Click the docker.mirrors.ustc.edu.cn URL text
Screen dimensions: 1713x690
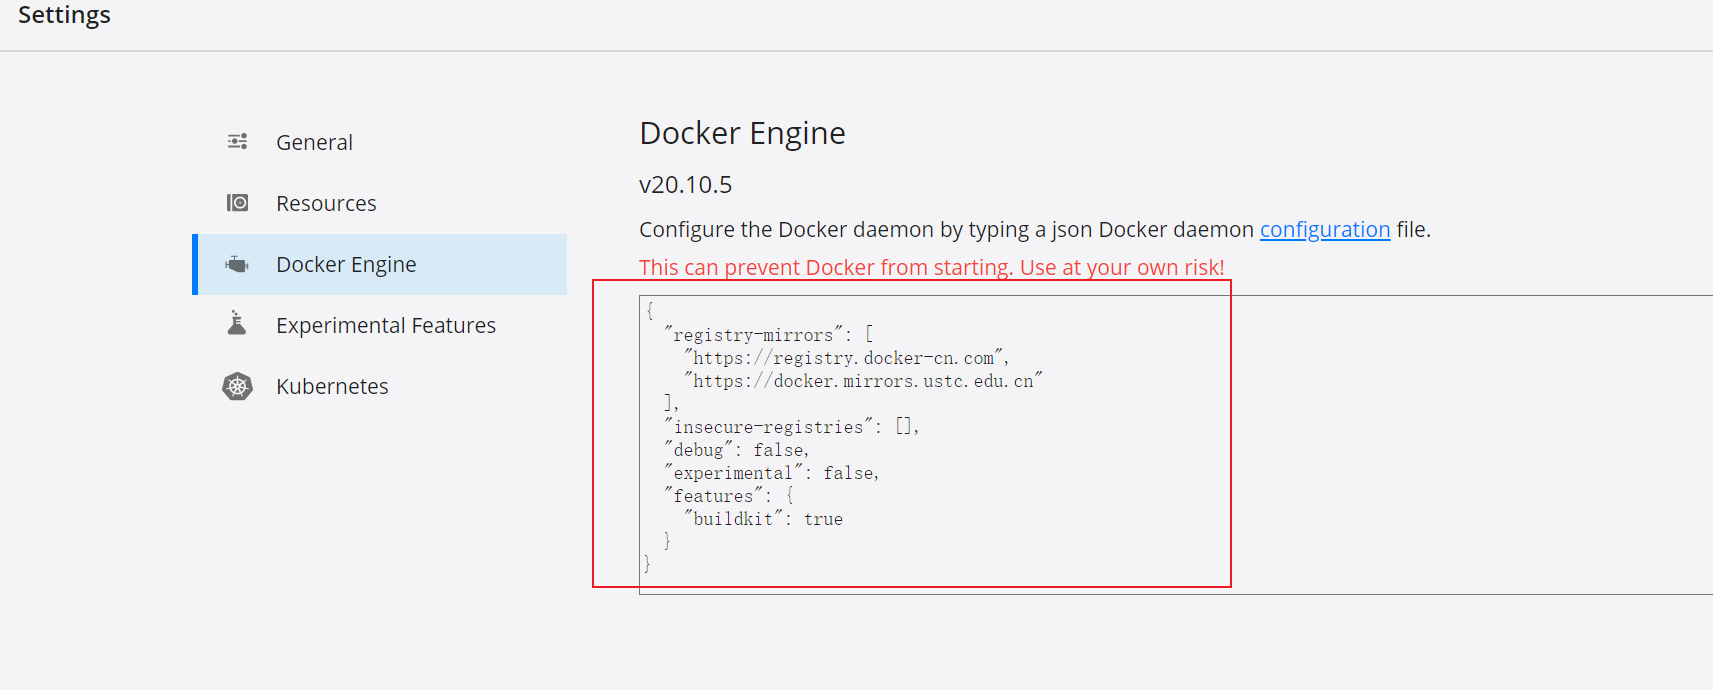click(x=863, y=381)
